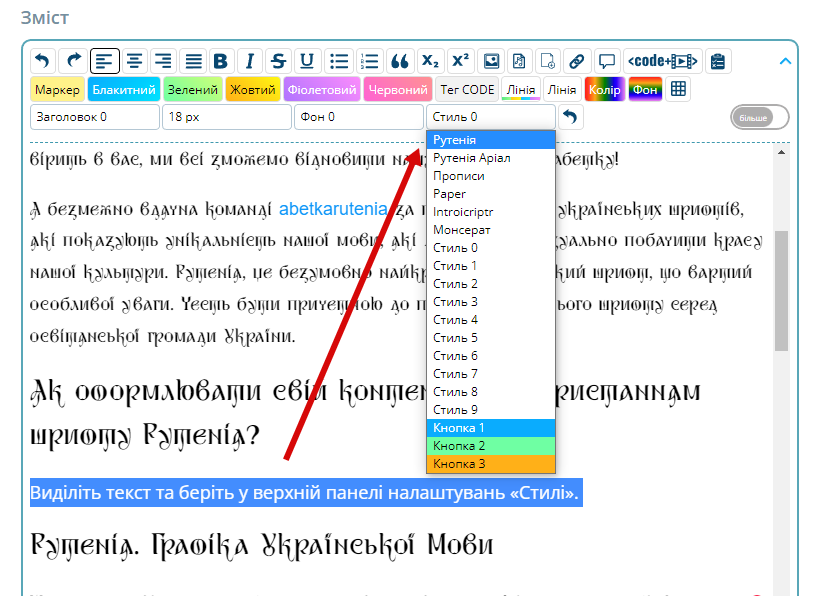
Task: Insert a blockquote
Action: [400, 61]
